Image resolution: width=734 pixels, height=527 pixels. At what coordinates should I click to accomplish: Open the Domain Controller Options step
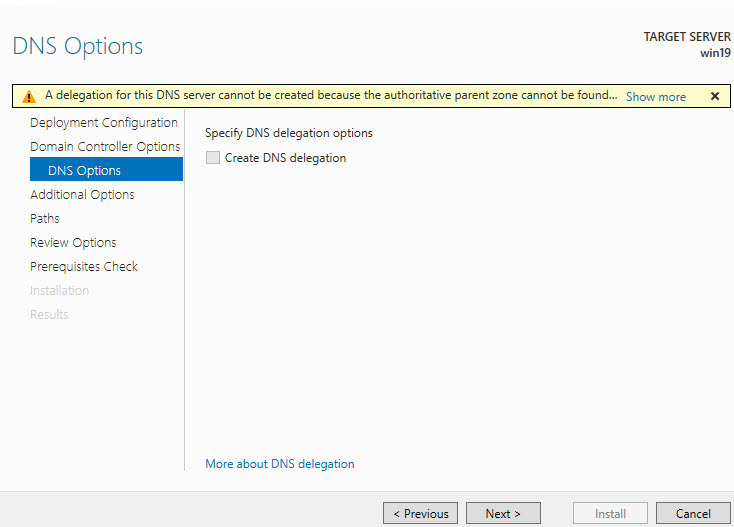point(105,147)
